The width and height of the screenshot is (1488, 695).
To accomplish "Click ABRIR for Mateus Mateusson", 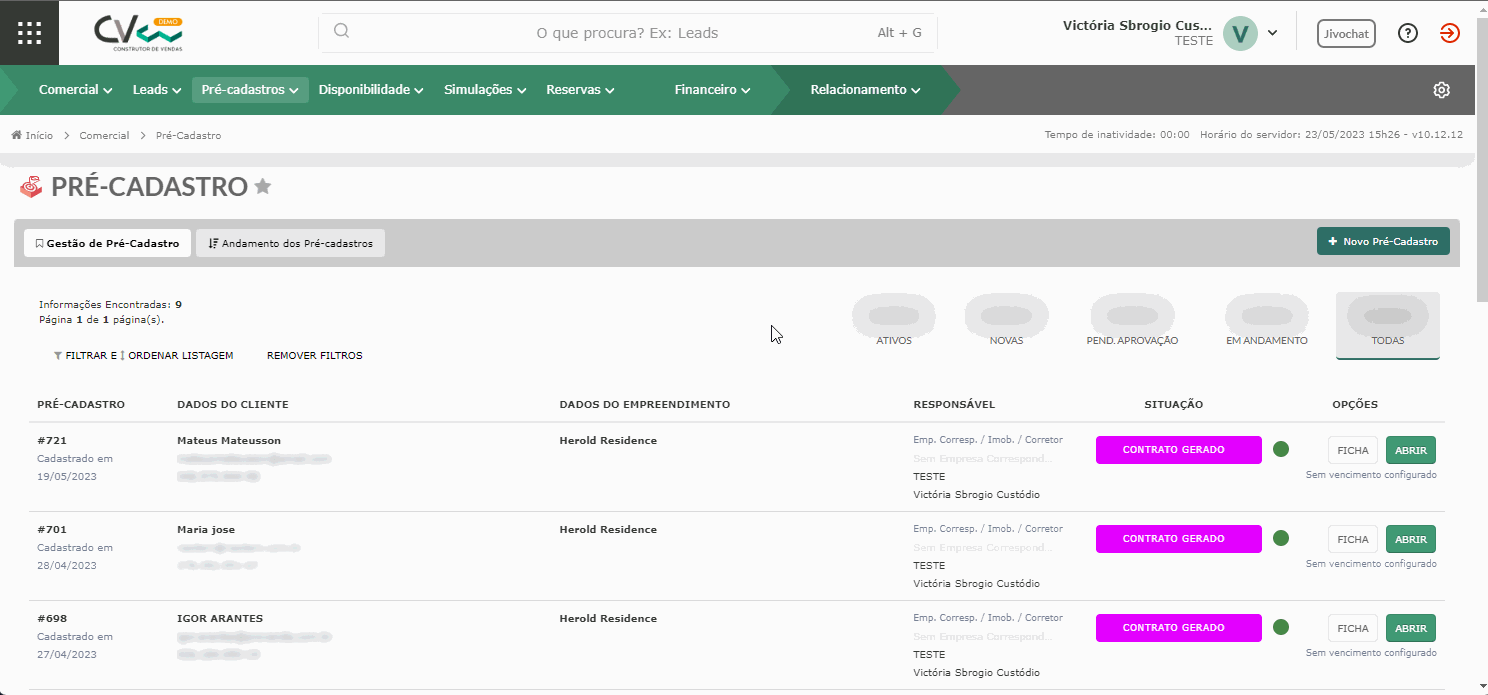I will [1411, 450].
